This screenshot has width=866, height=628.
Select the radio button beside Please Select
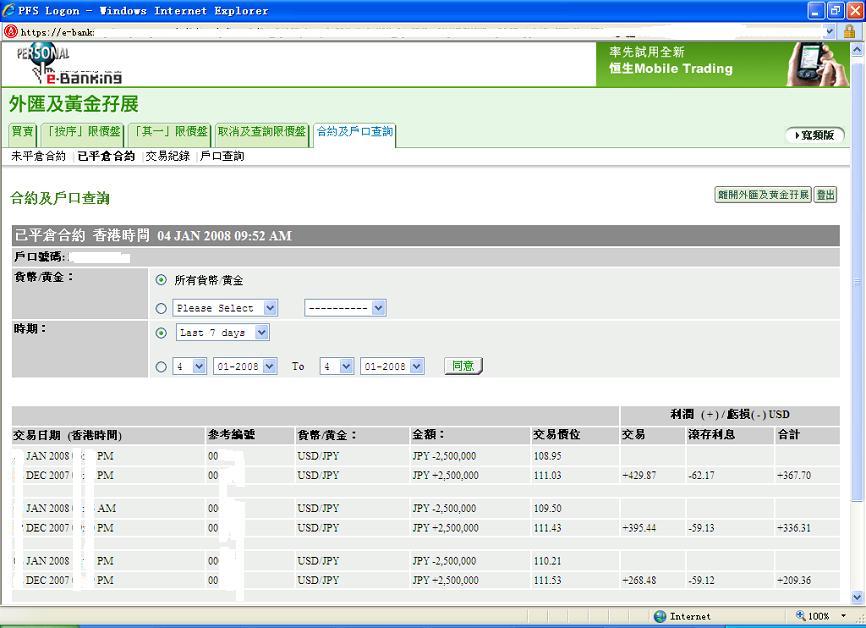click(x=161, y=308)
